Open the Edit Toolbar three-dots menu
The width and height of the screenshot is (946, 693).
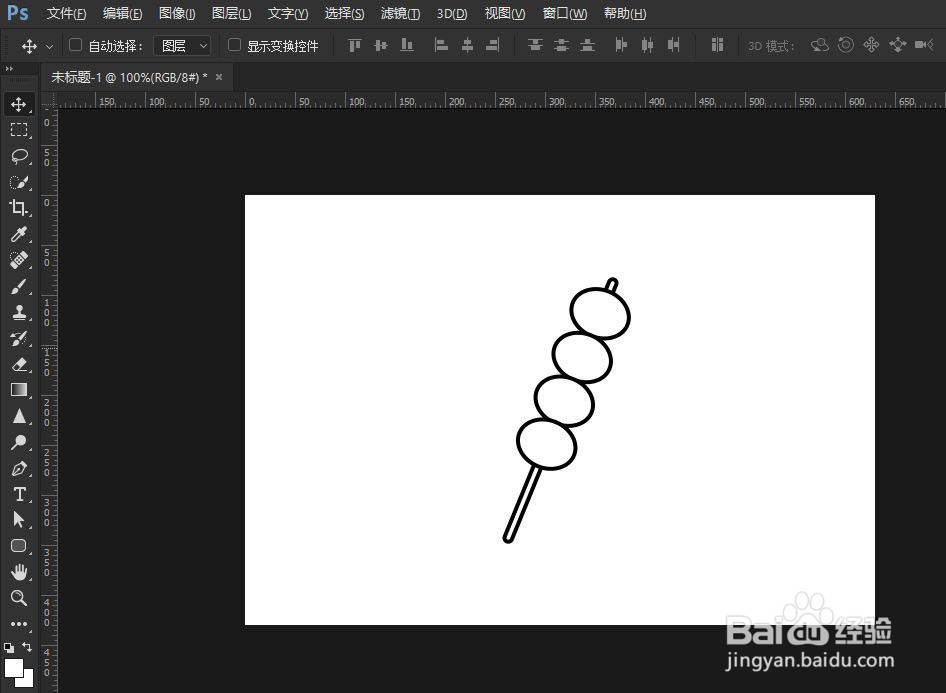(19, 624)
